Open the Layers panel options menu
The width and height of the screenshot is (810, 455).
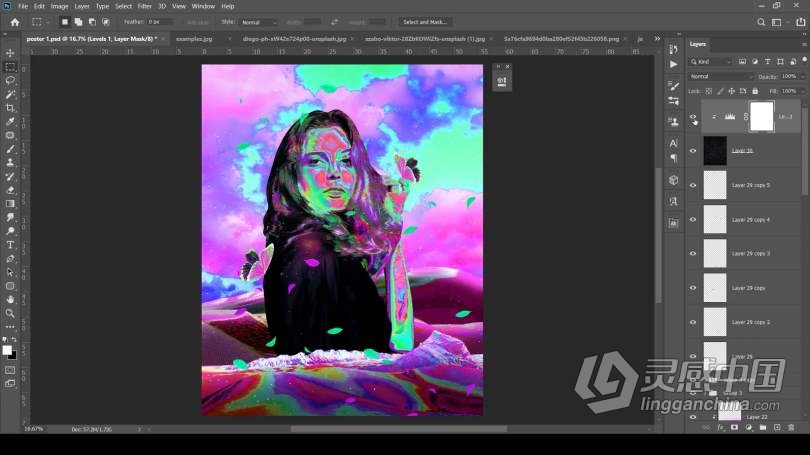(804, 44)
